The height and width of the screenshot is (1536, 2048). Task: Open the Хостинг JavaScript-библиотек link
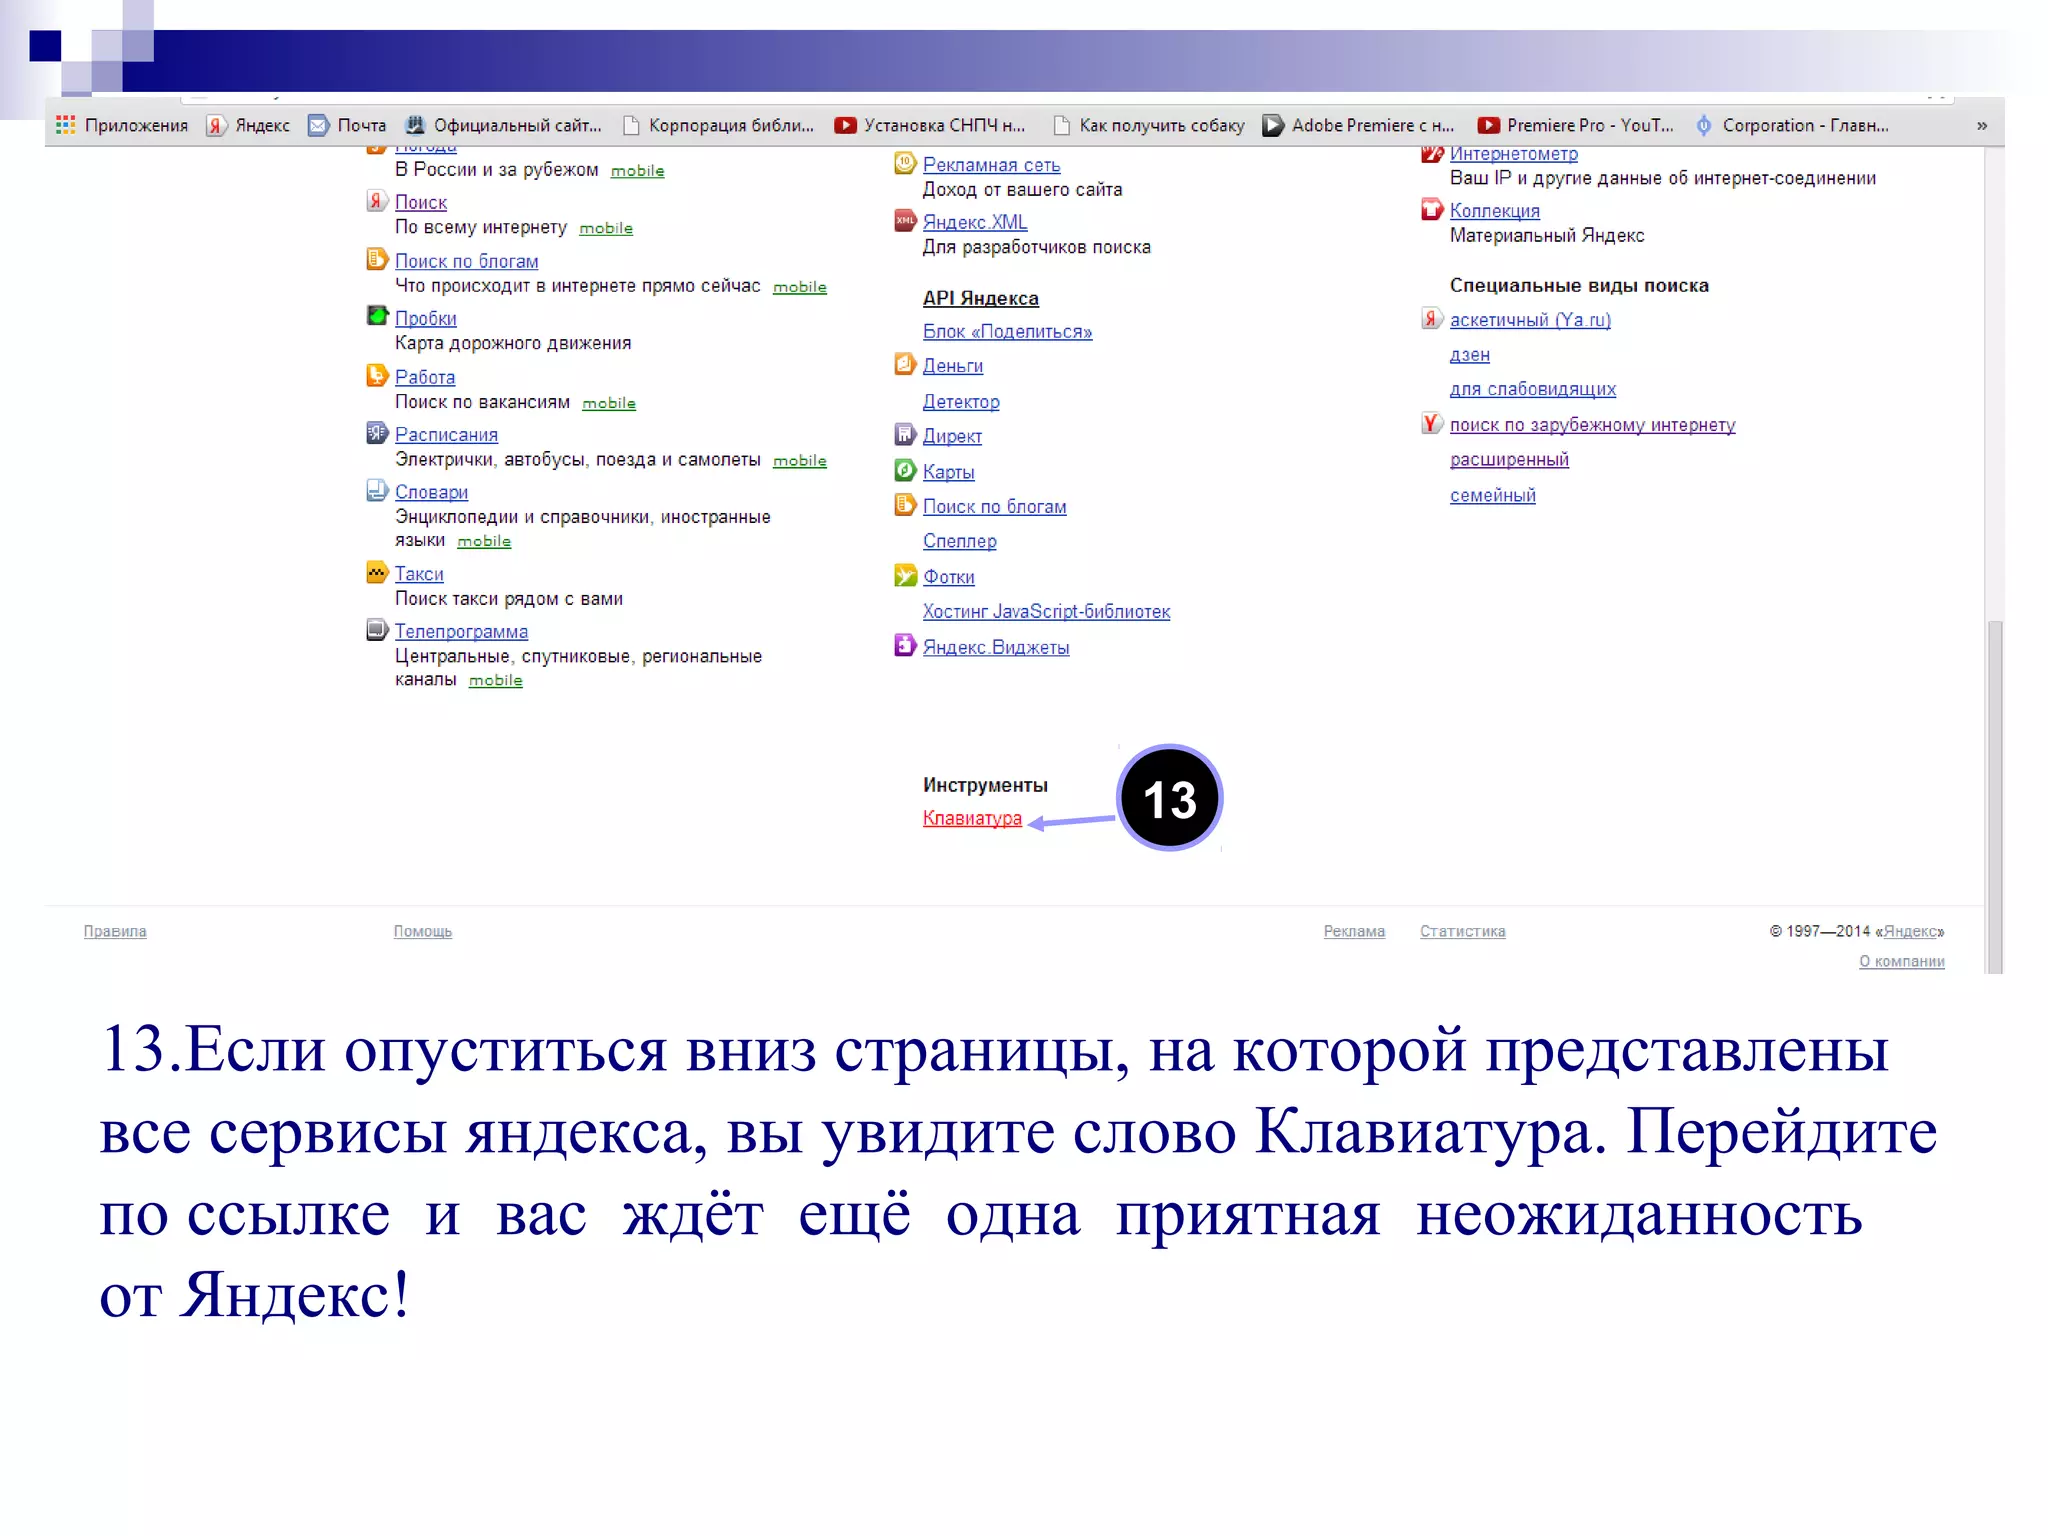[x=1046, y=611]
